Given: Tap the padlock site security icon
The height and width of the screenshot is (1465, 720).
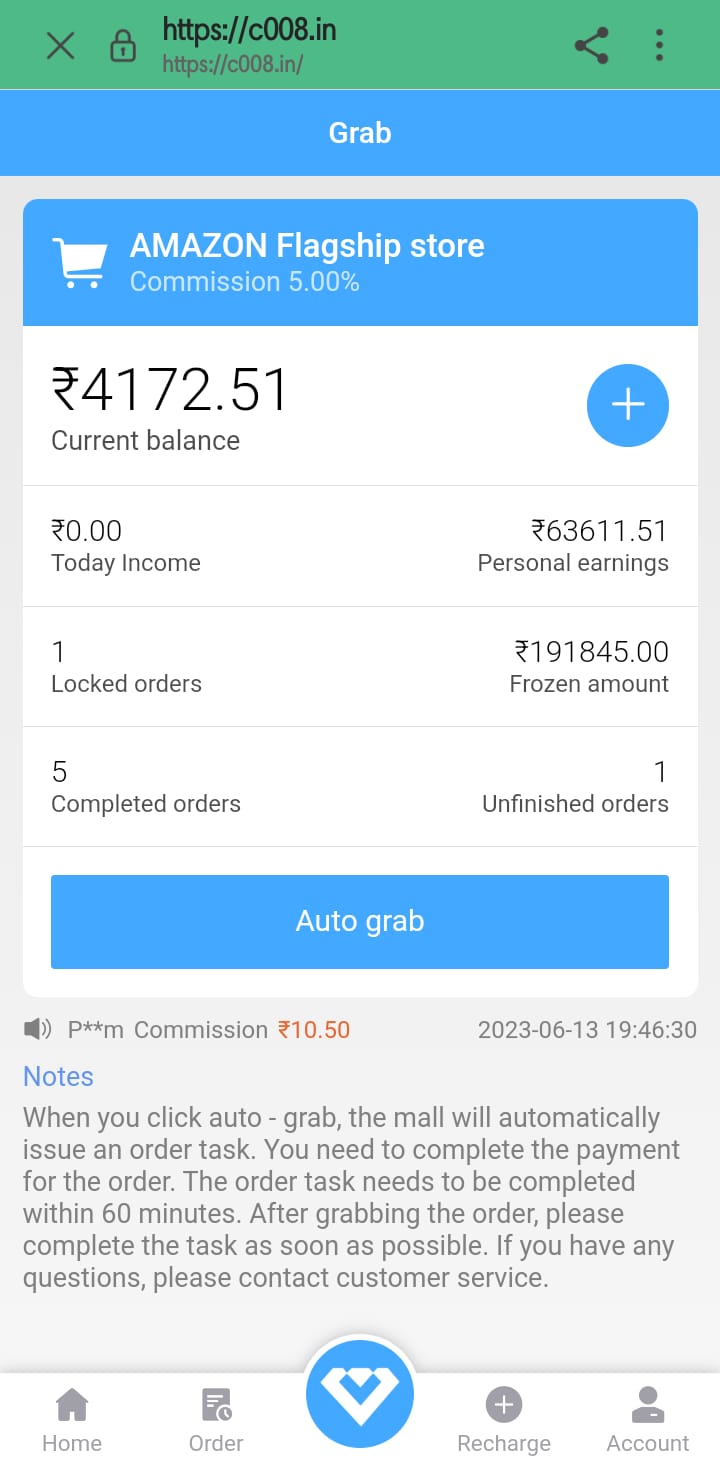Looking at the screenshot, I should 123,46.
